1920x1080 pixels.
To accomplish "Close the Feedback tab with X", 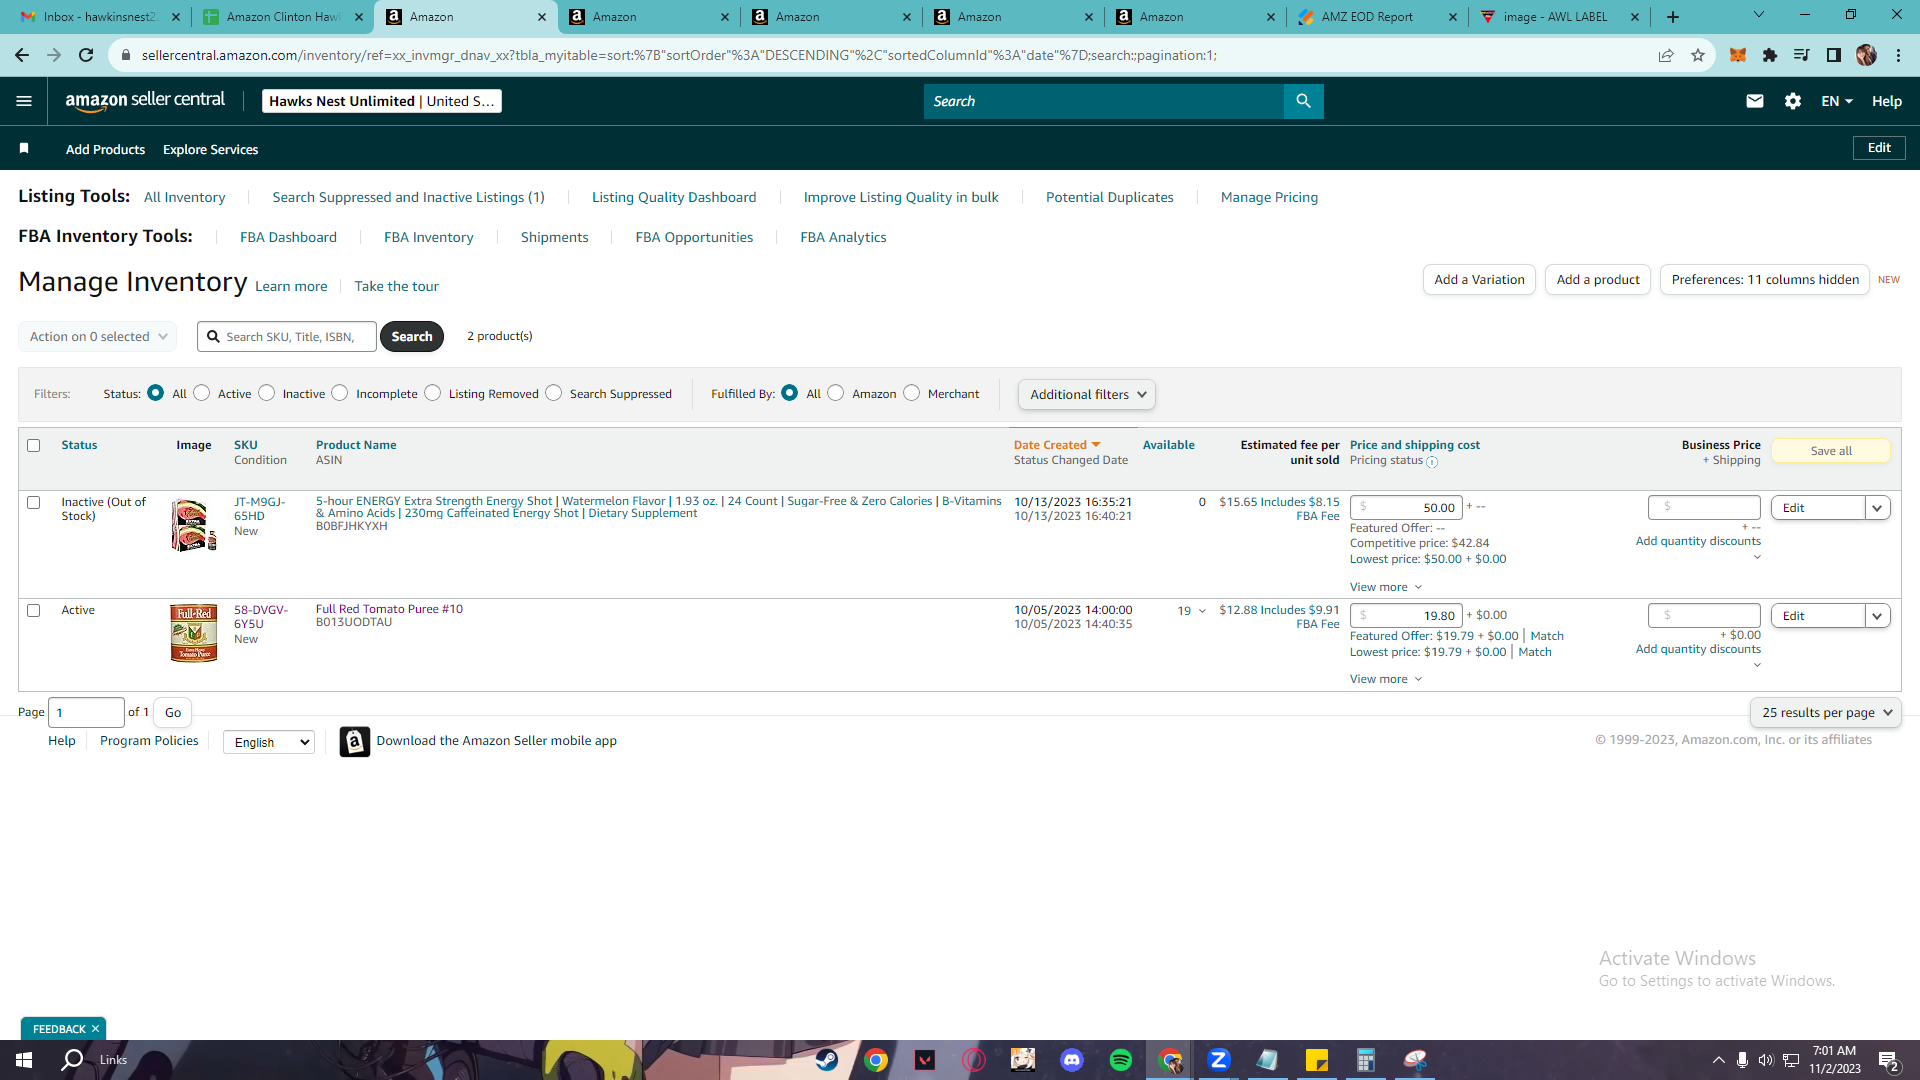I will 96,1029.
